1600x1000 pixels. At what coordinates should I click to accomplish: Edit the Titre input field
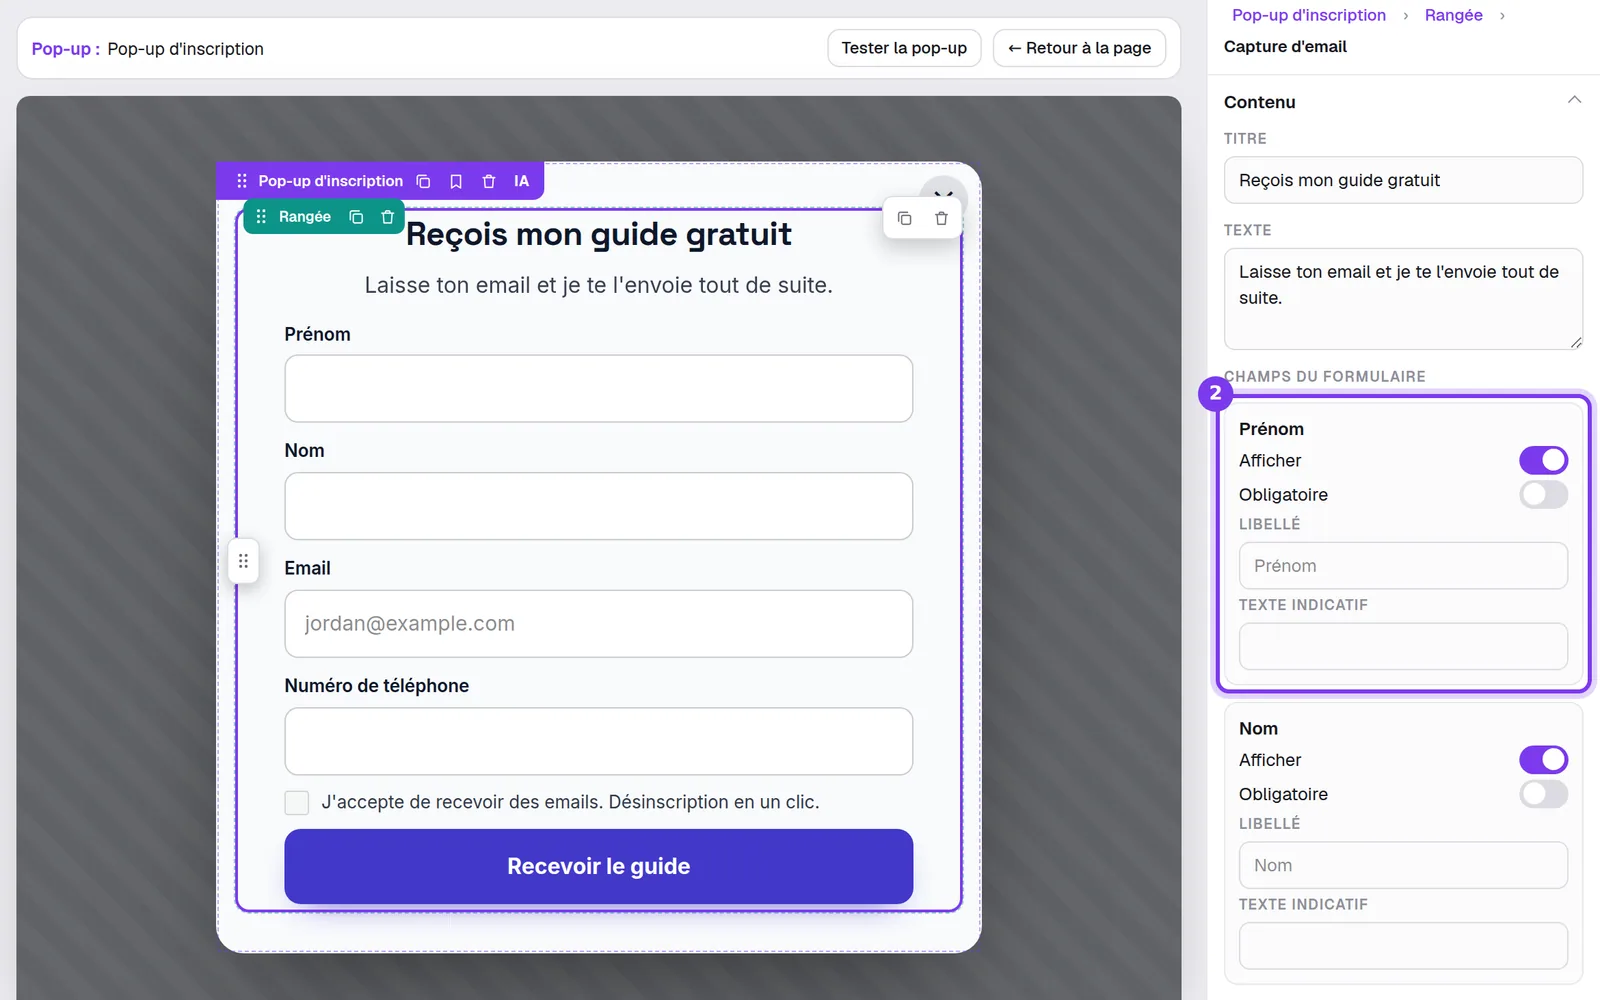pyautogui.click(x=1402, y=180)
